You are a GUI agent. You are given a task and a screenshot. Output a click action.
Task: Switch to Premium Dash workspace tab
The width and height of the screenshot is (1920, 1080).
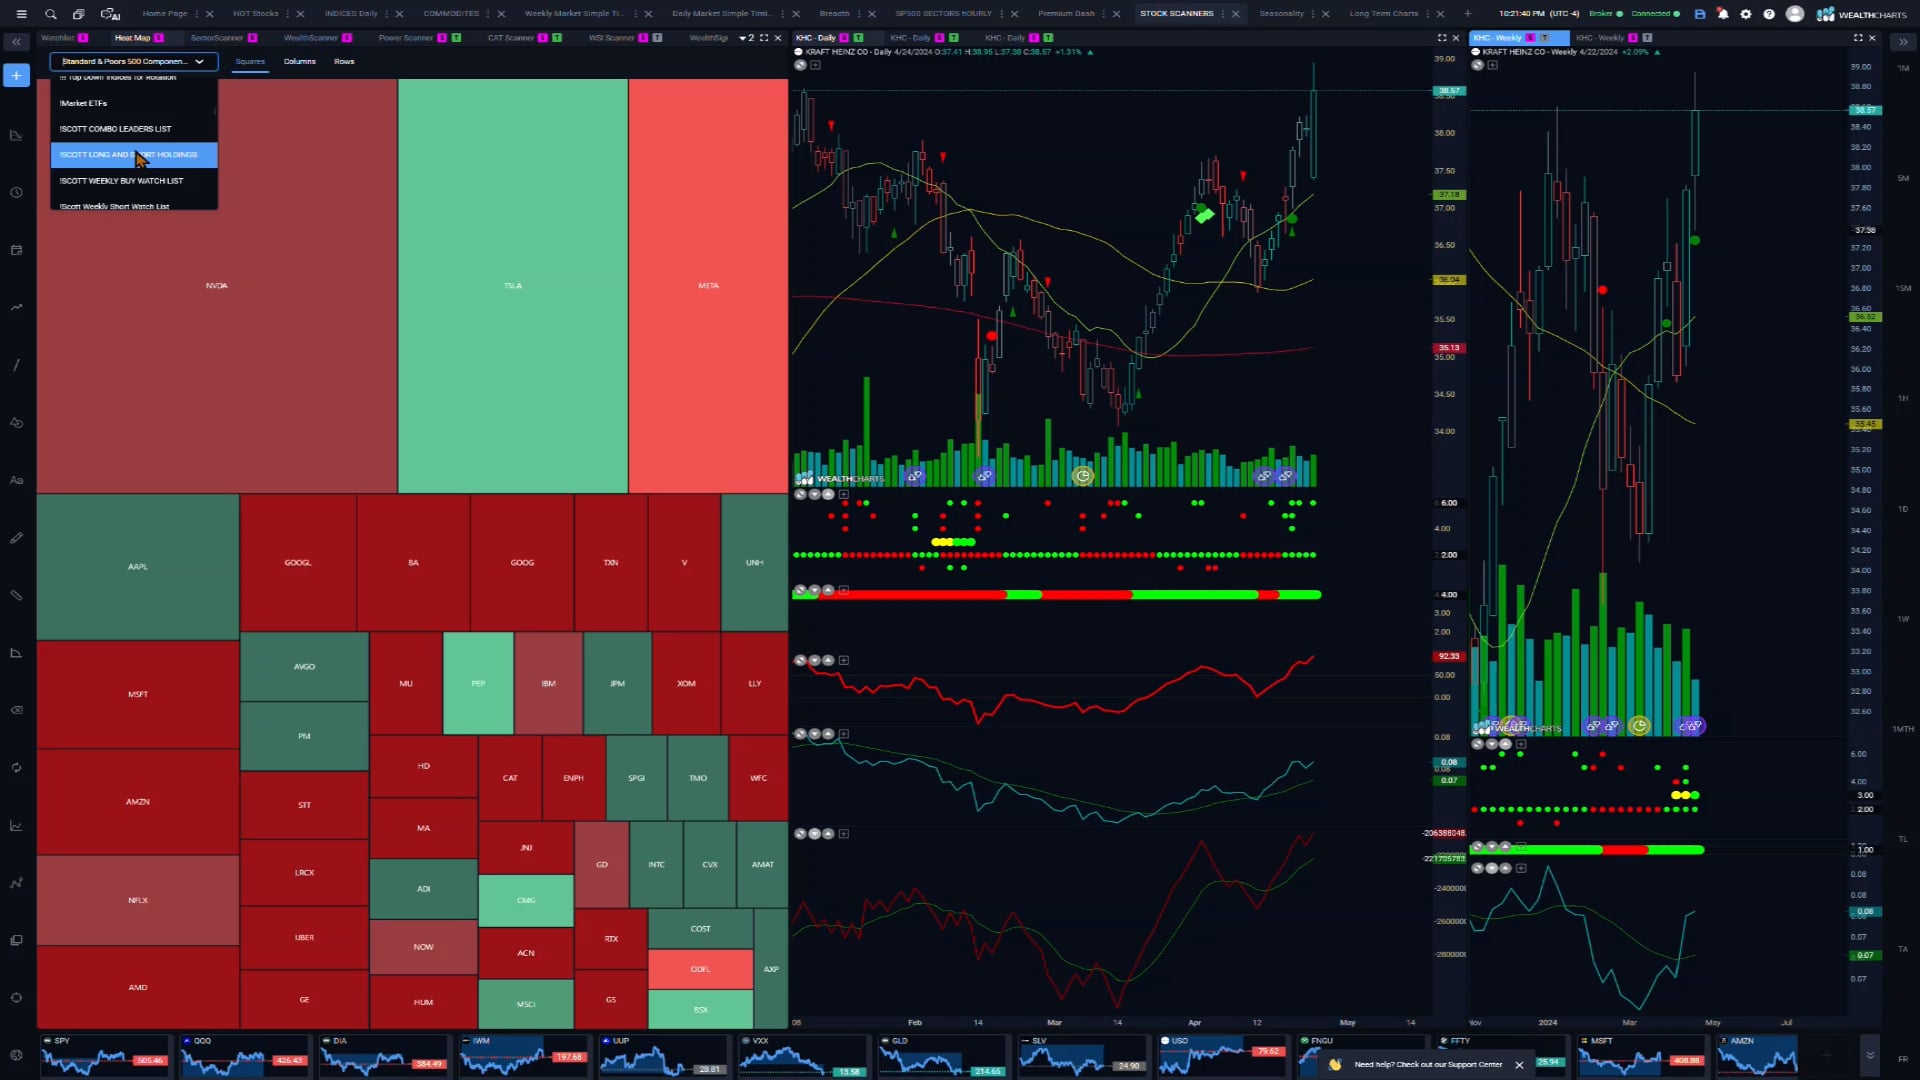click(x=1066, y=14)
